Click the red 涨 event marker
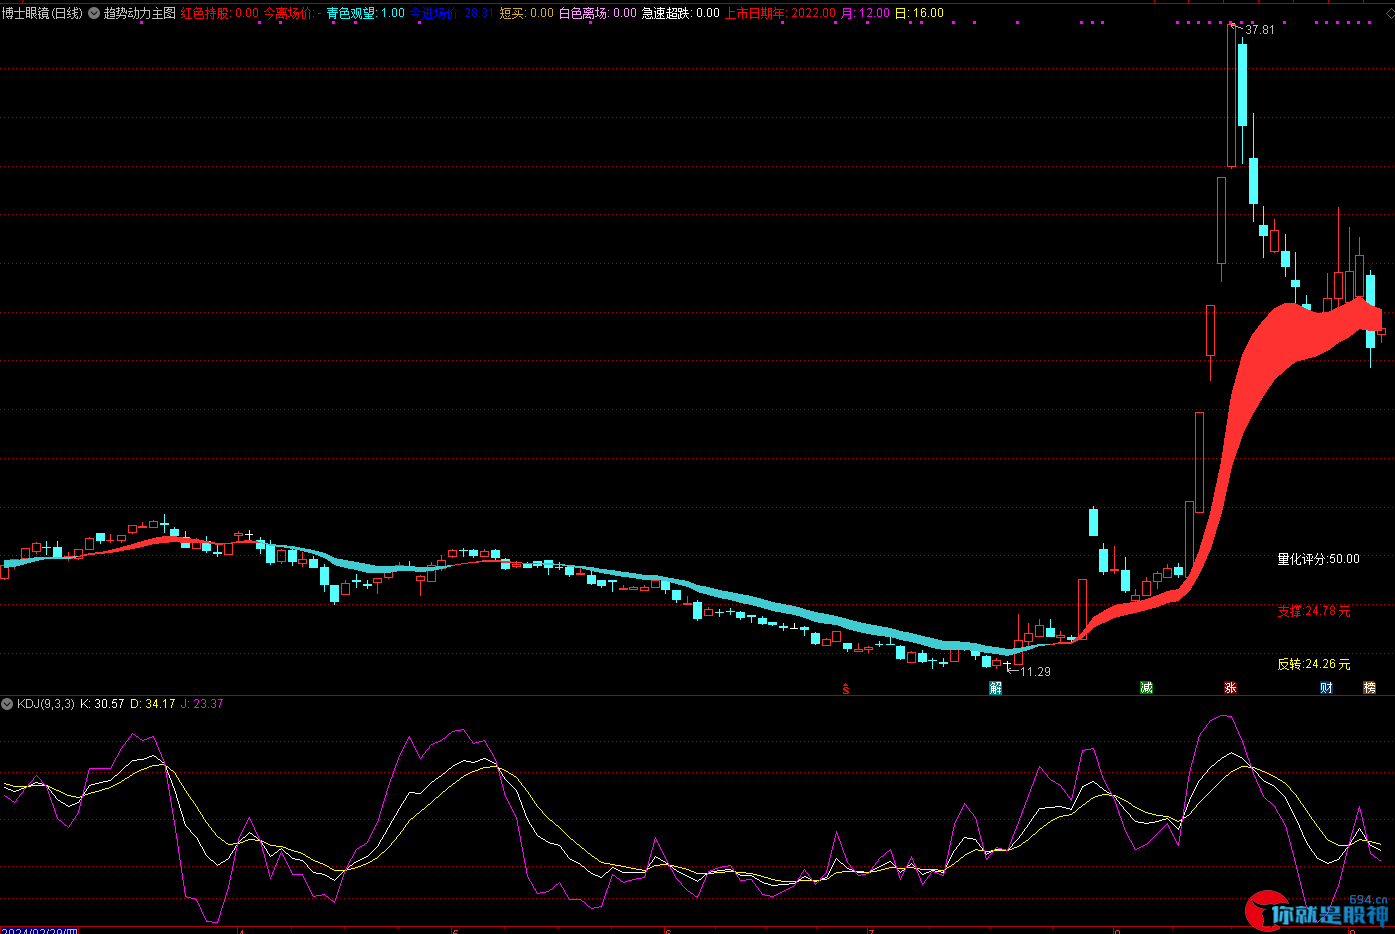The width and height of the screenshot is (1395, 934). pyautogui.click(x=1230, y=688)
